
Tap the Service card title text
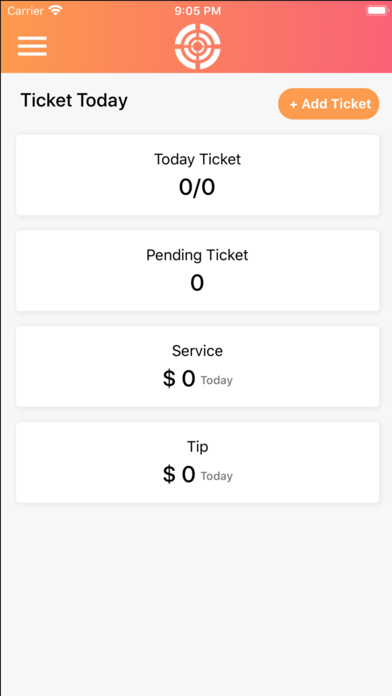[x=197, y=351]
